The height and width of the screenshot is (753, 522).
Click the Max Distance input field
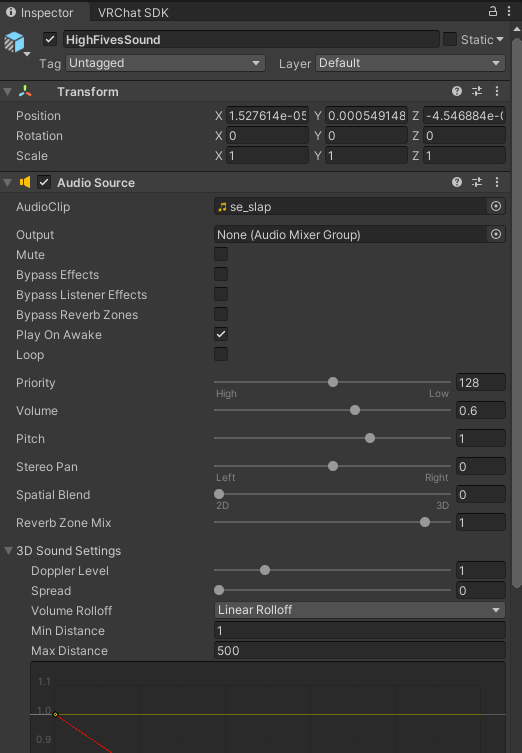(x=359, y=650)
